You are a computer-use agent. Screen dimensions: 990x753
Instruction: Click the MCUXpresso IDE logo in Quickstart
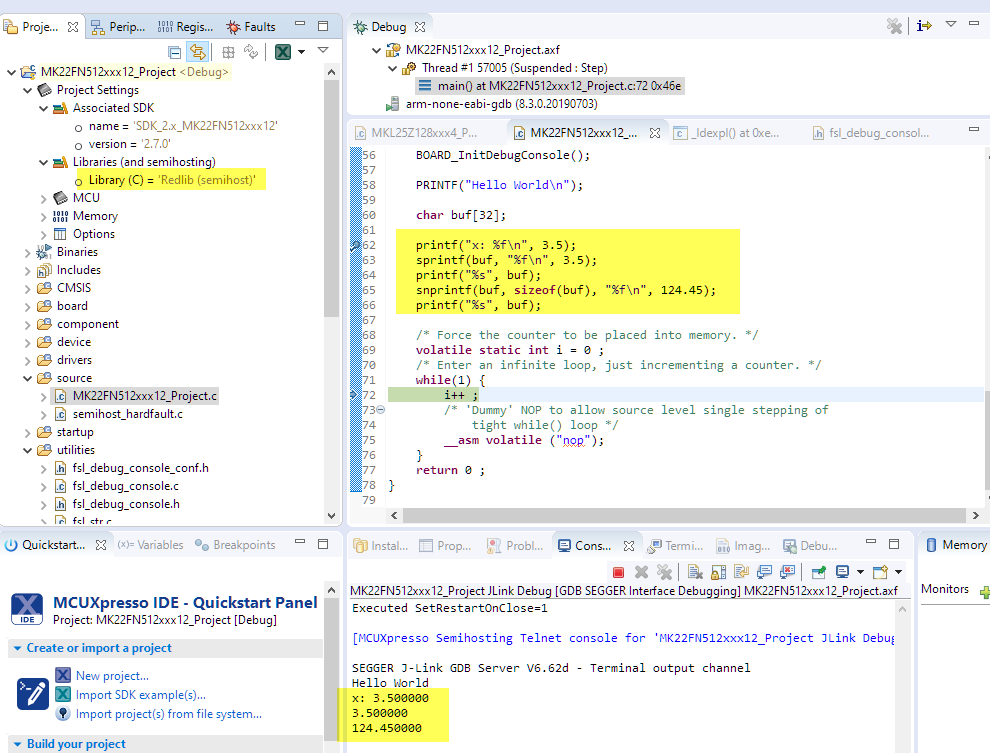click(x=27, y=609)
